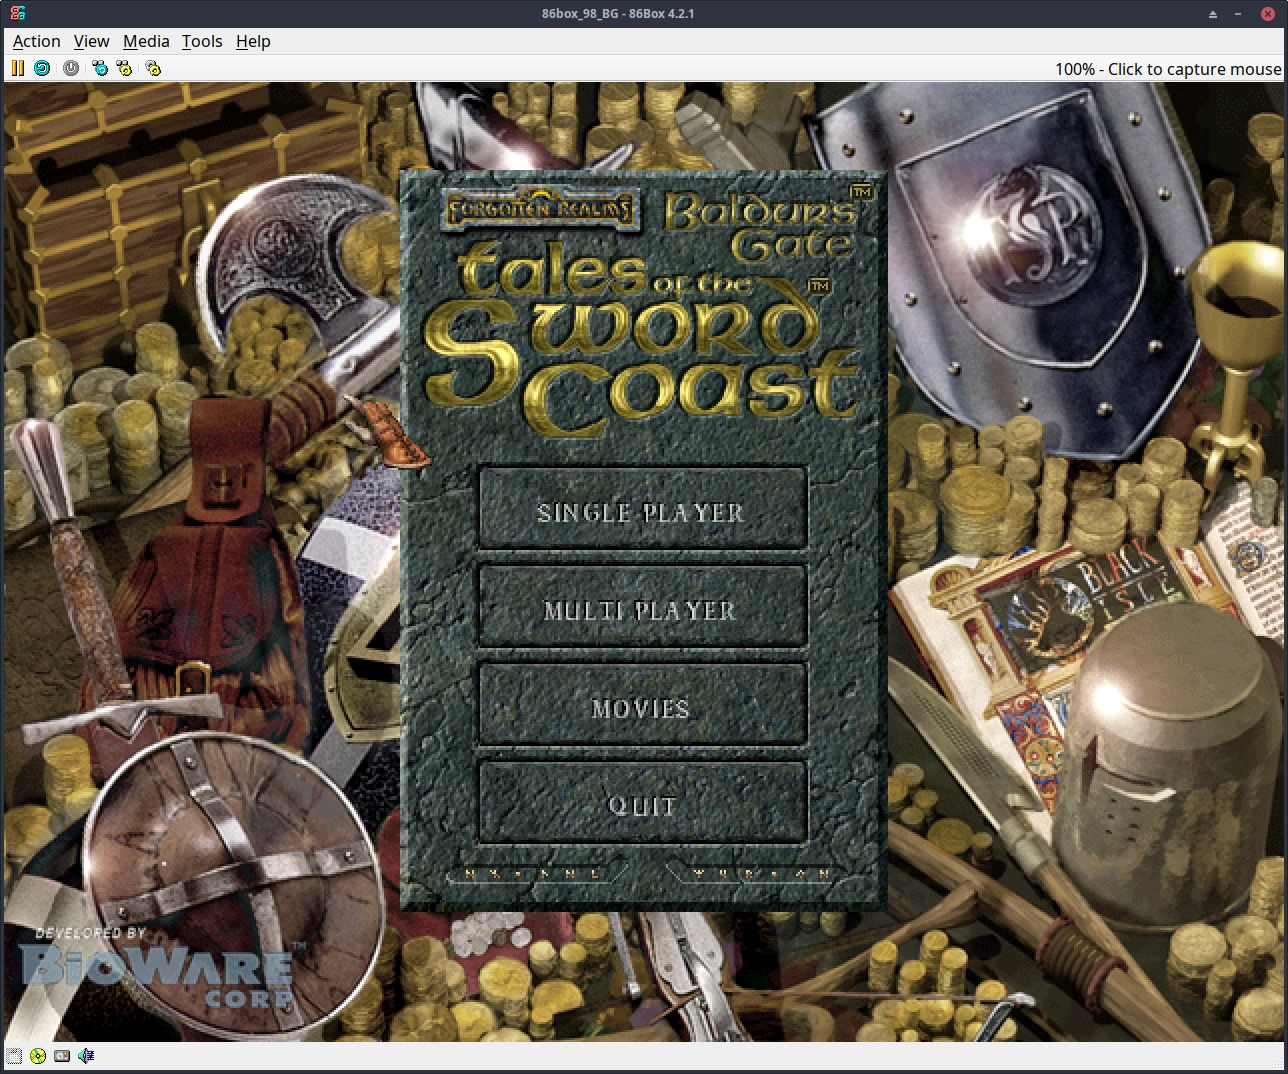Close the 86Box window

[1267, 13]
